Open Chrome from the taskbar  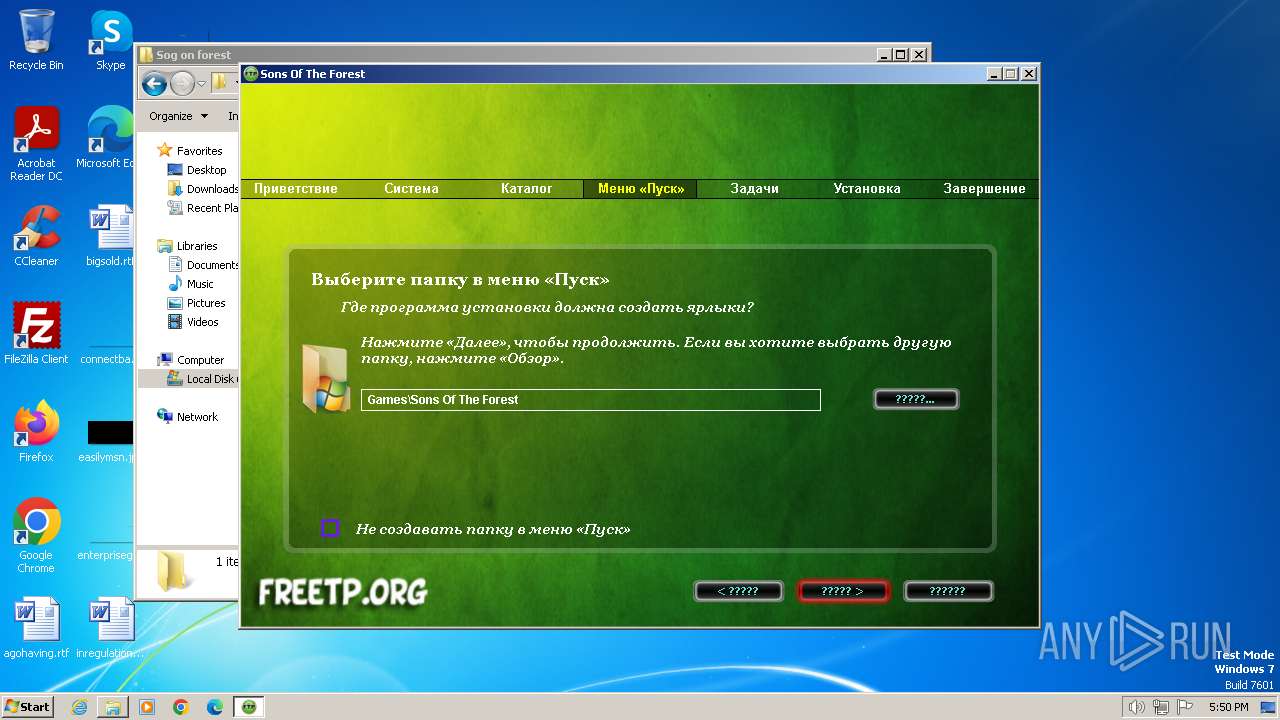(x=181, y=707)
